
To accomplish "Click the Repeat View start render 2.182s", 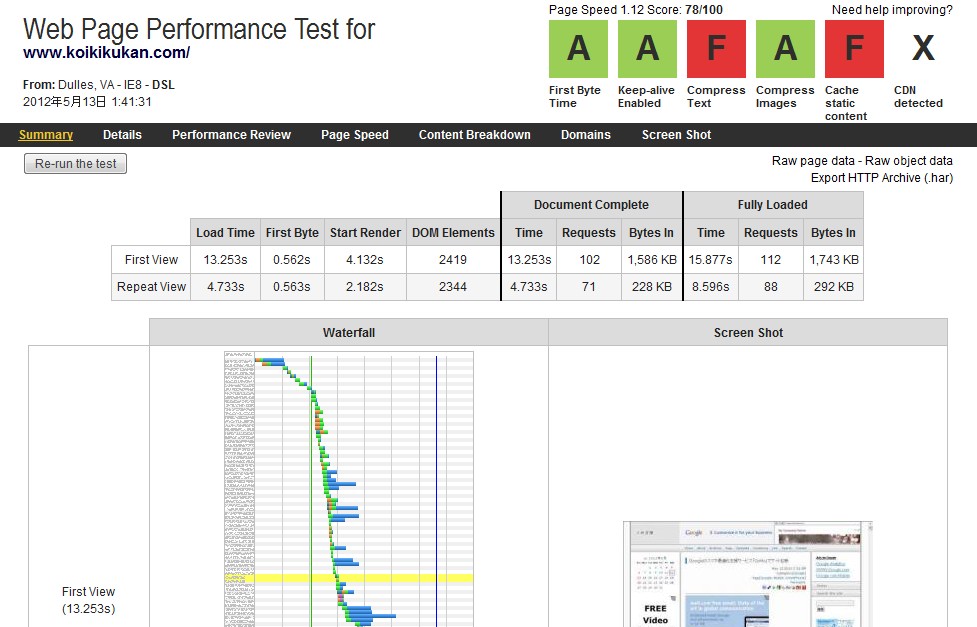I will [x=365, y=287].
